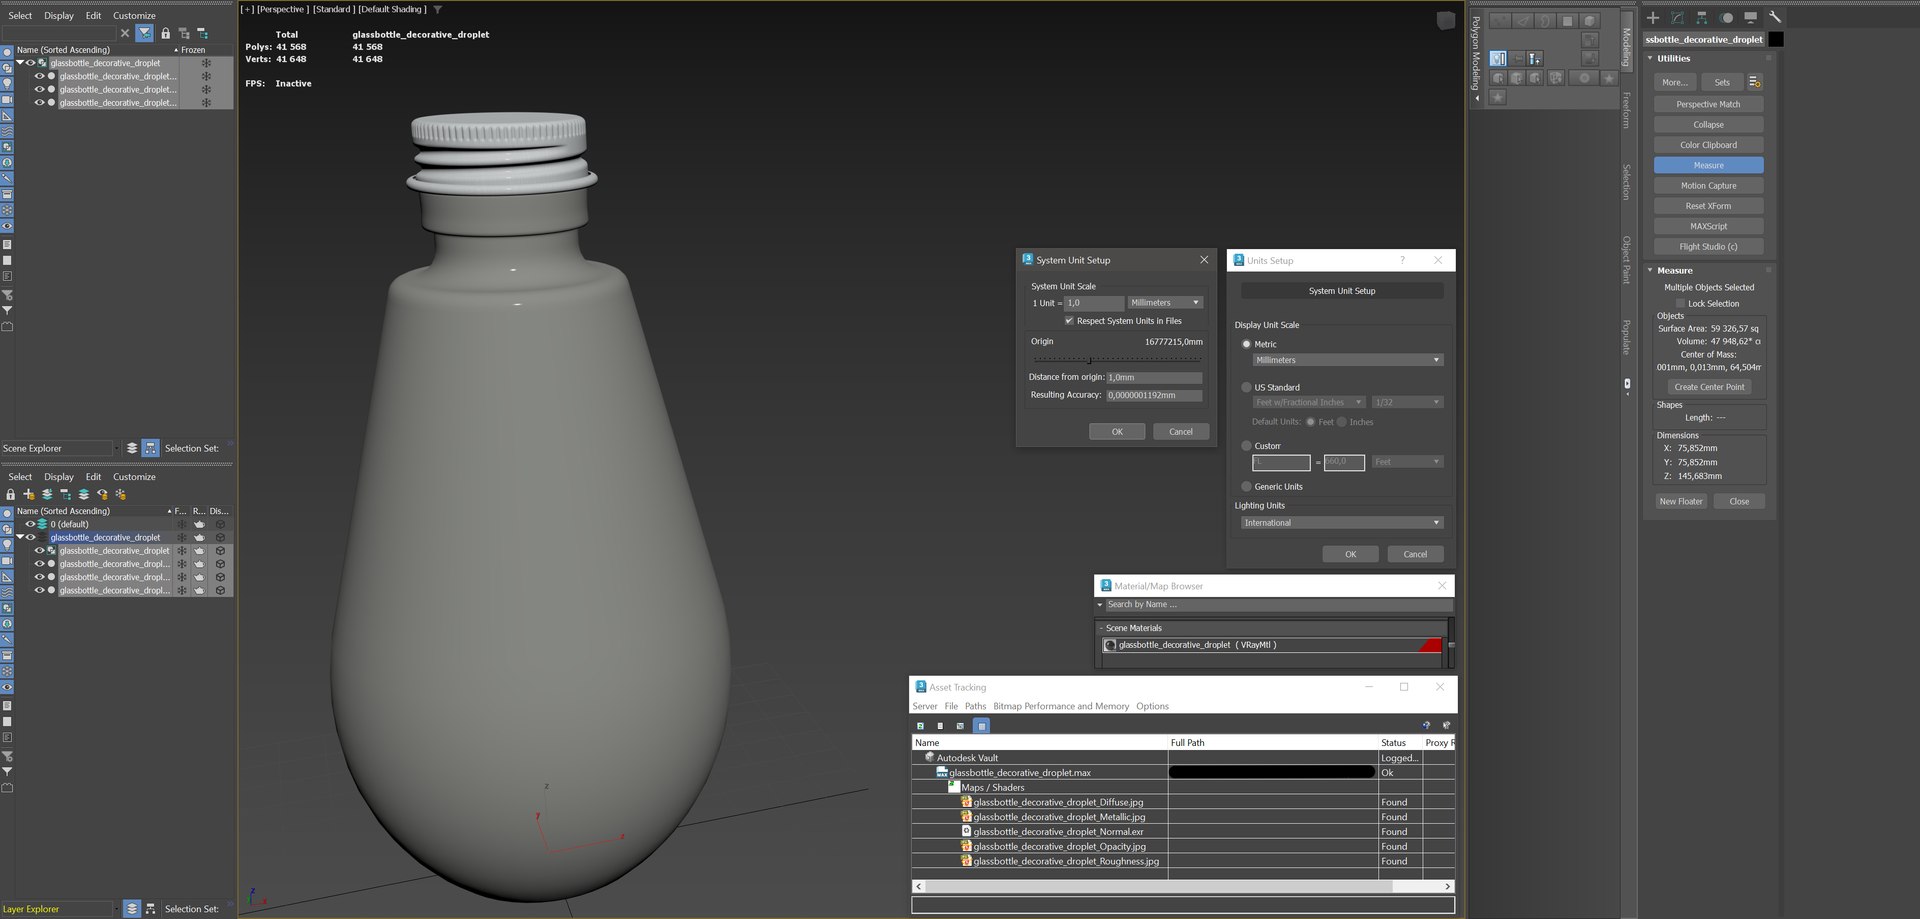Image resolution: width=1920 pixels, height=919 pixels.
Task: Open the Options menu in Asset Tracking
Action: click(1152, 706)
